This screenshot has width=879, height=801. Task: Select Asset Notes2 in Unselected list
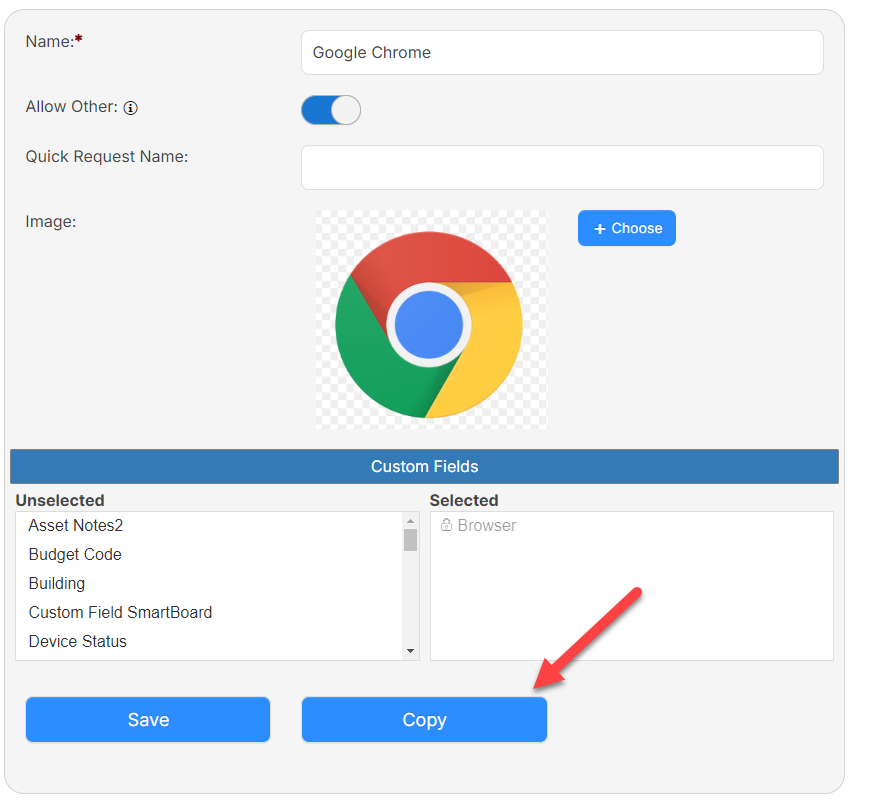click(x=209, y=526)
